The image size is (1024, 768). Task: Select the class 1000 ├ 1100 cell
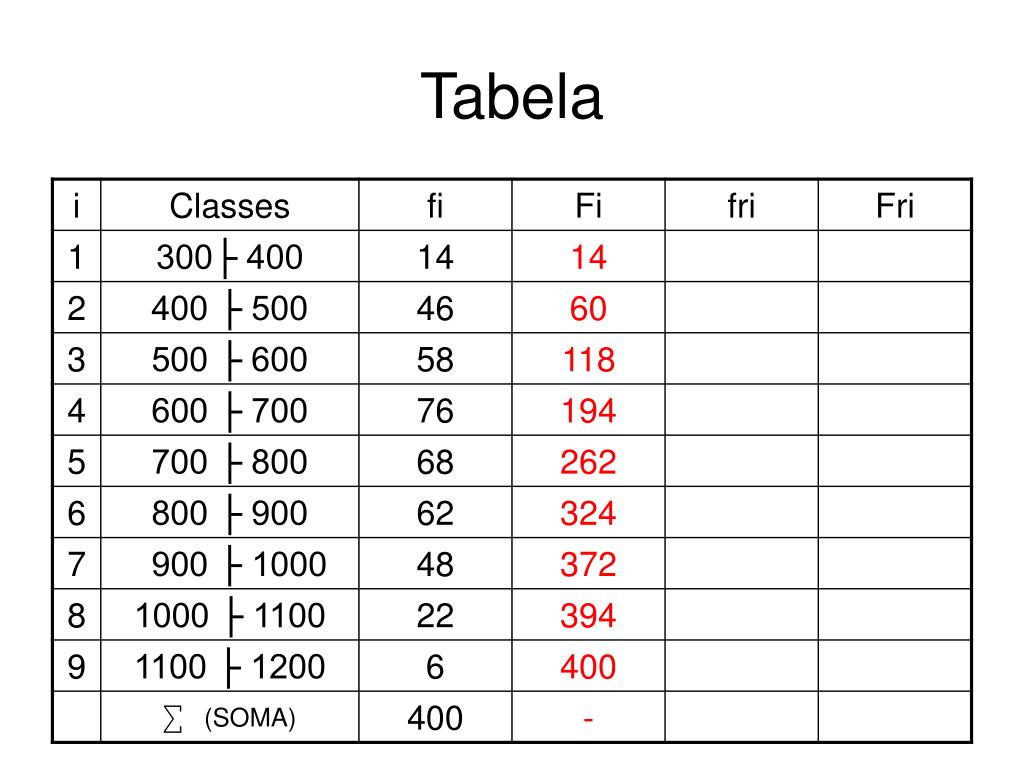pyautogui.click(x=229, y=615)
